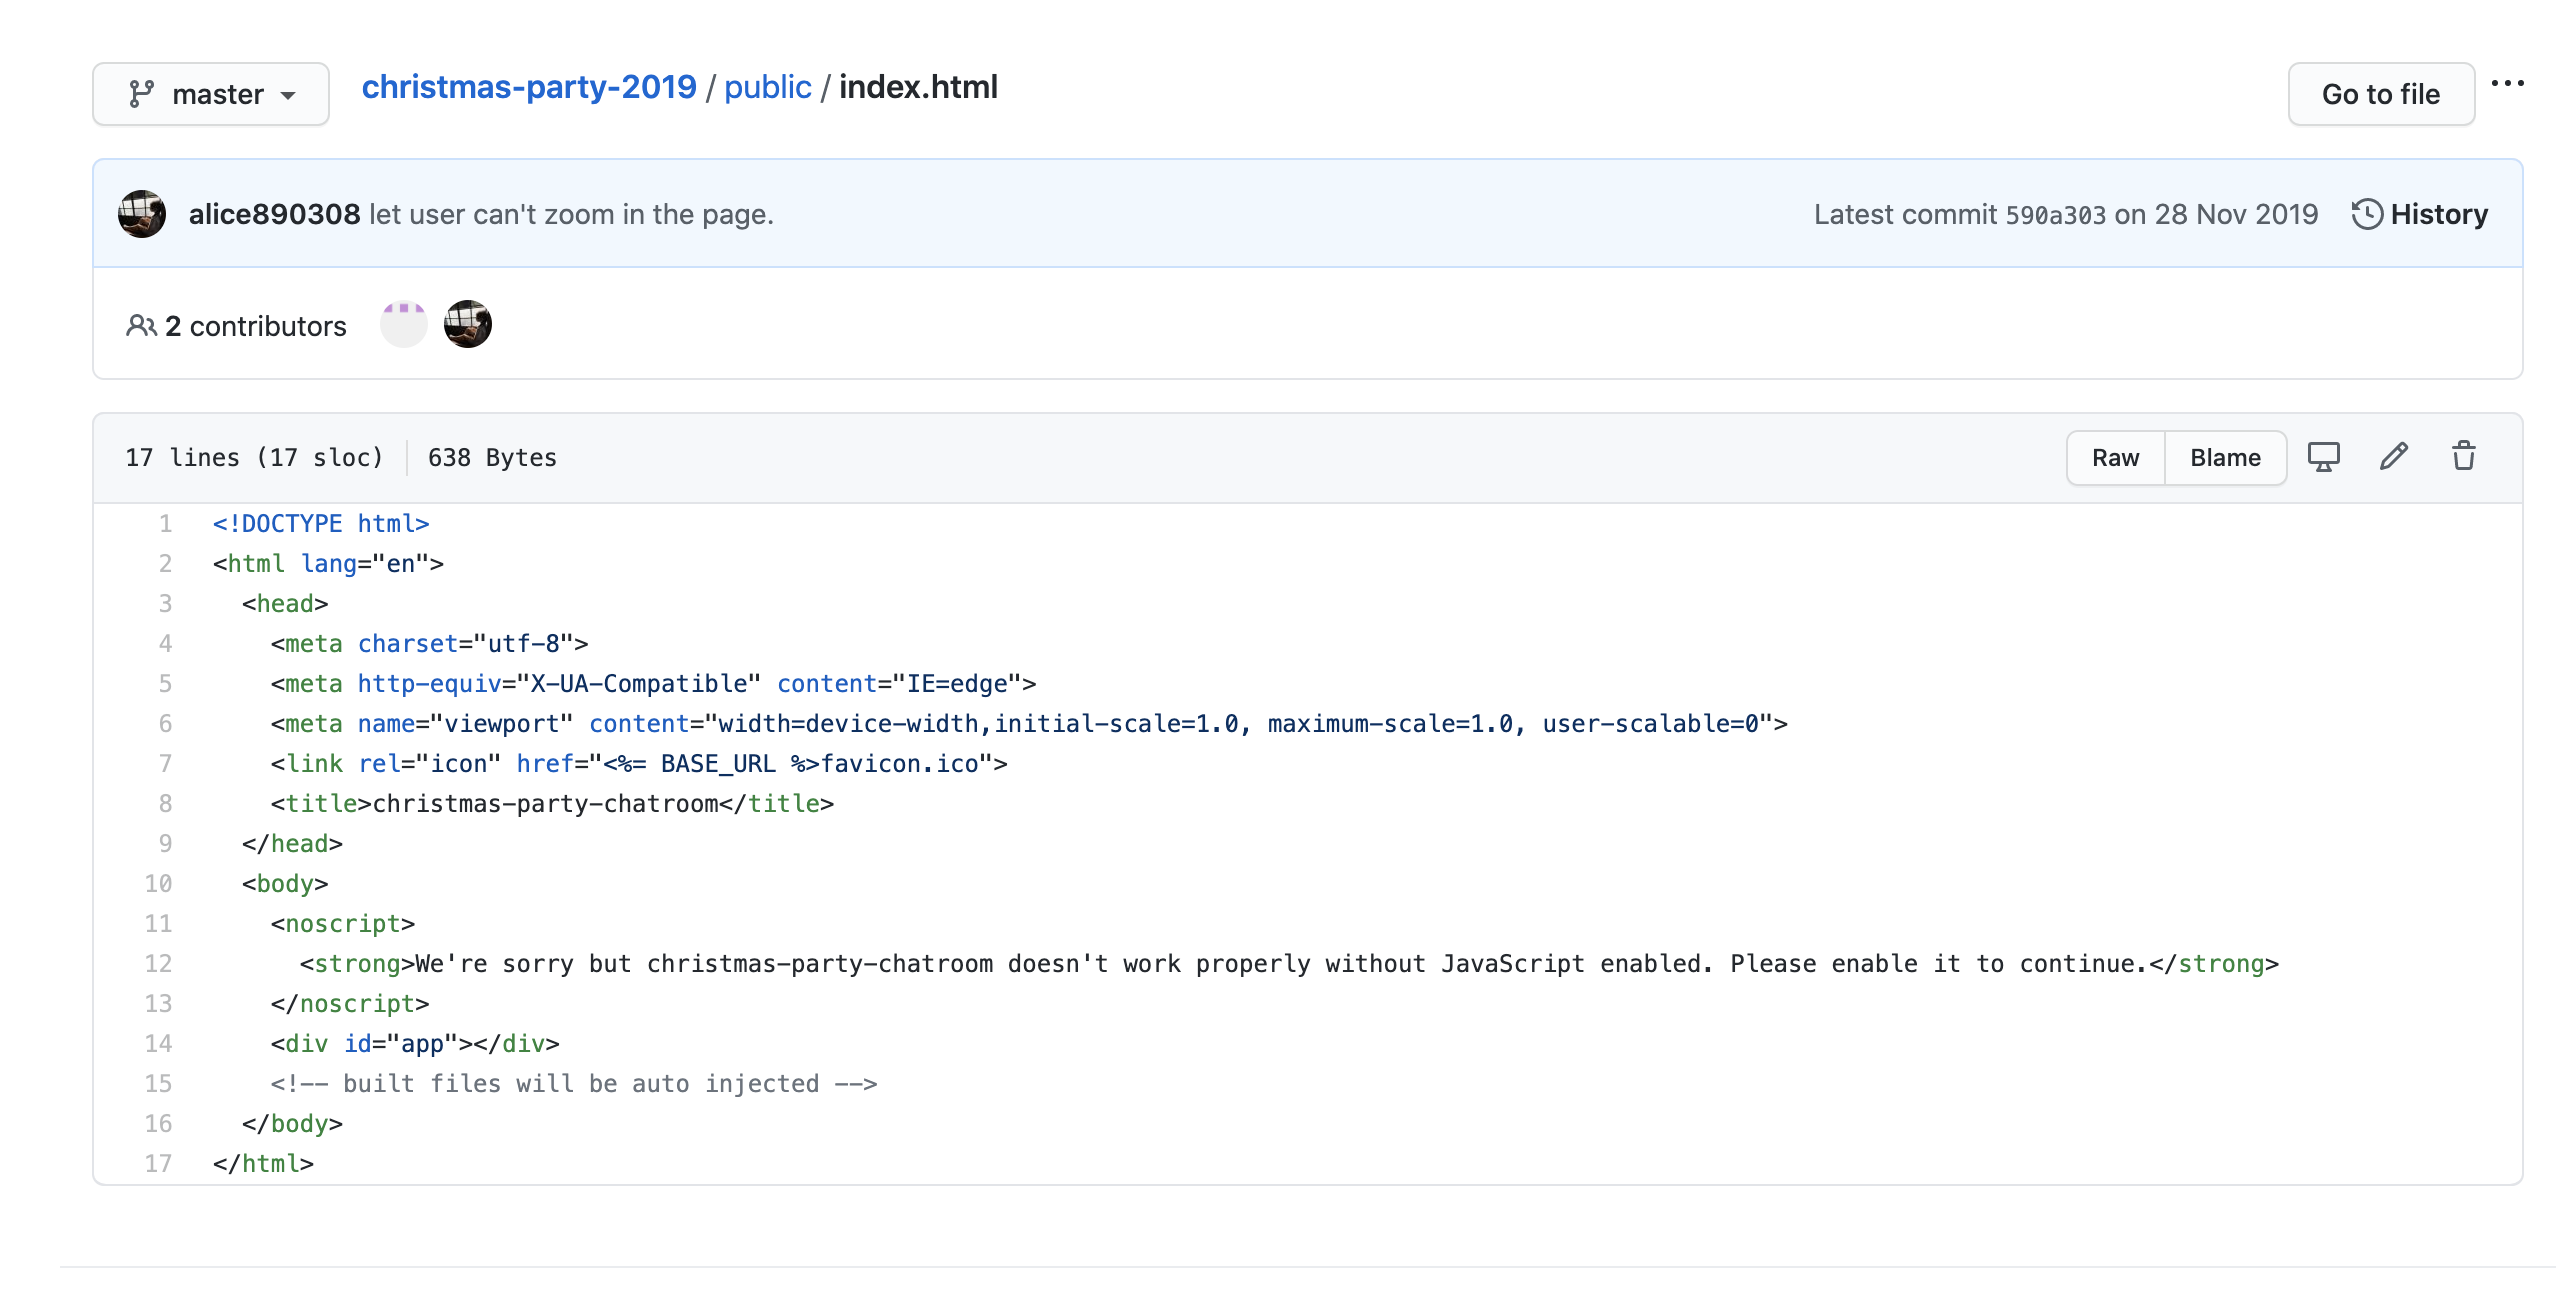Open commit message about zoom
The height and width of the screenshot is (1298, 2570).
(x=571, y=214)
